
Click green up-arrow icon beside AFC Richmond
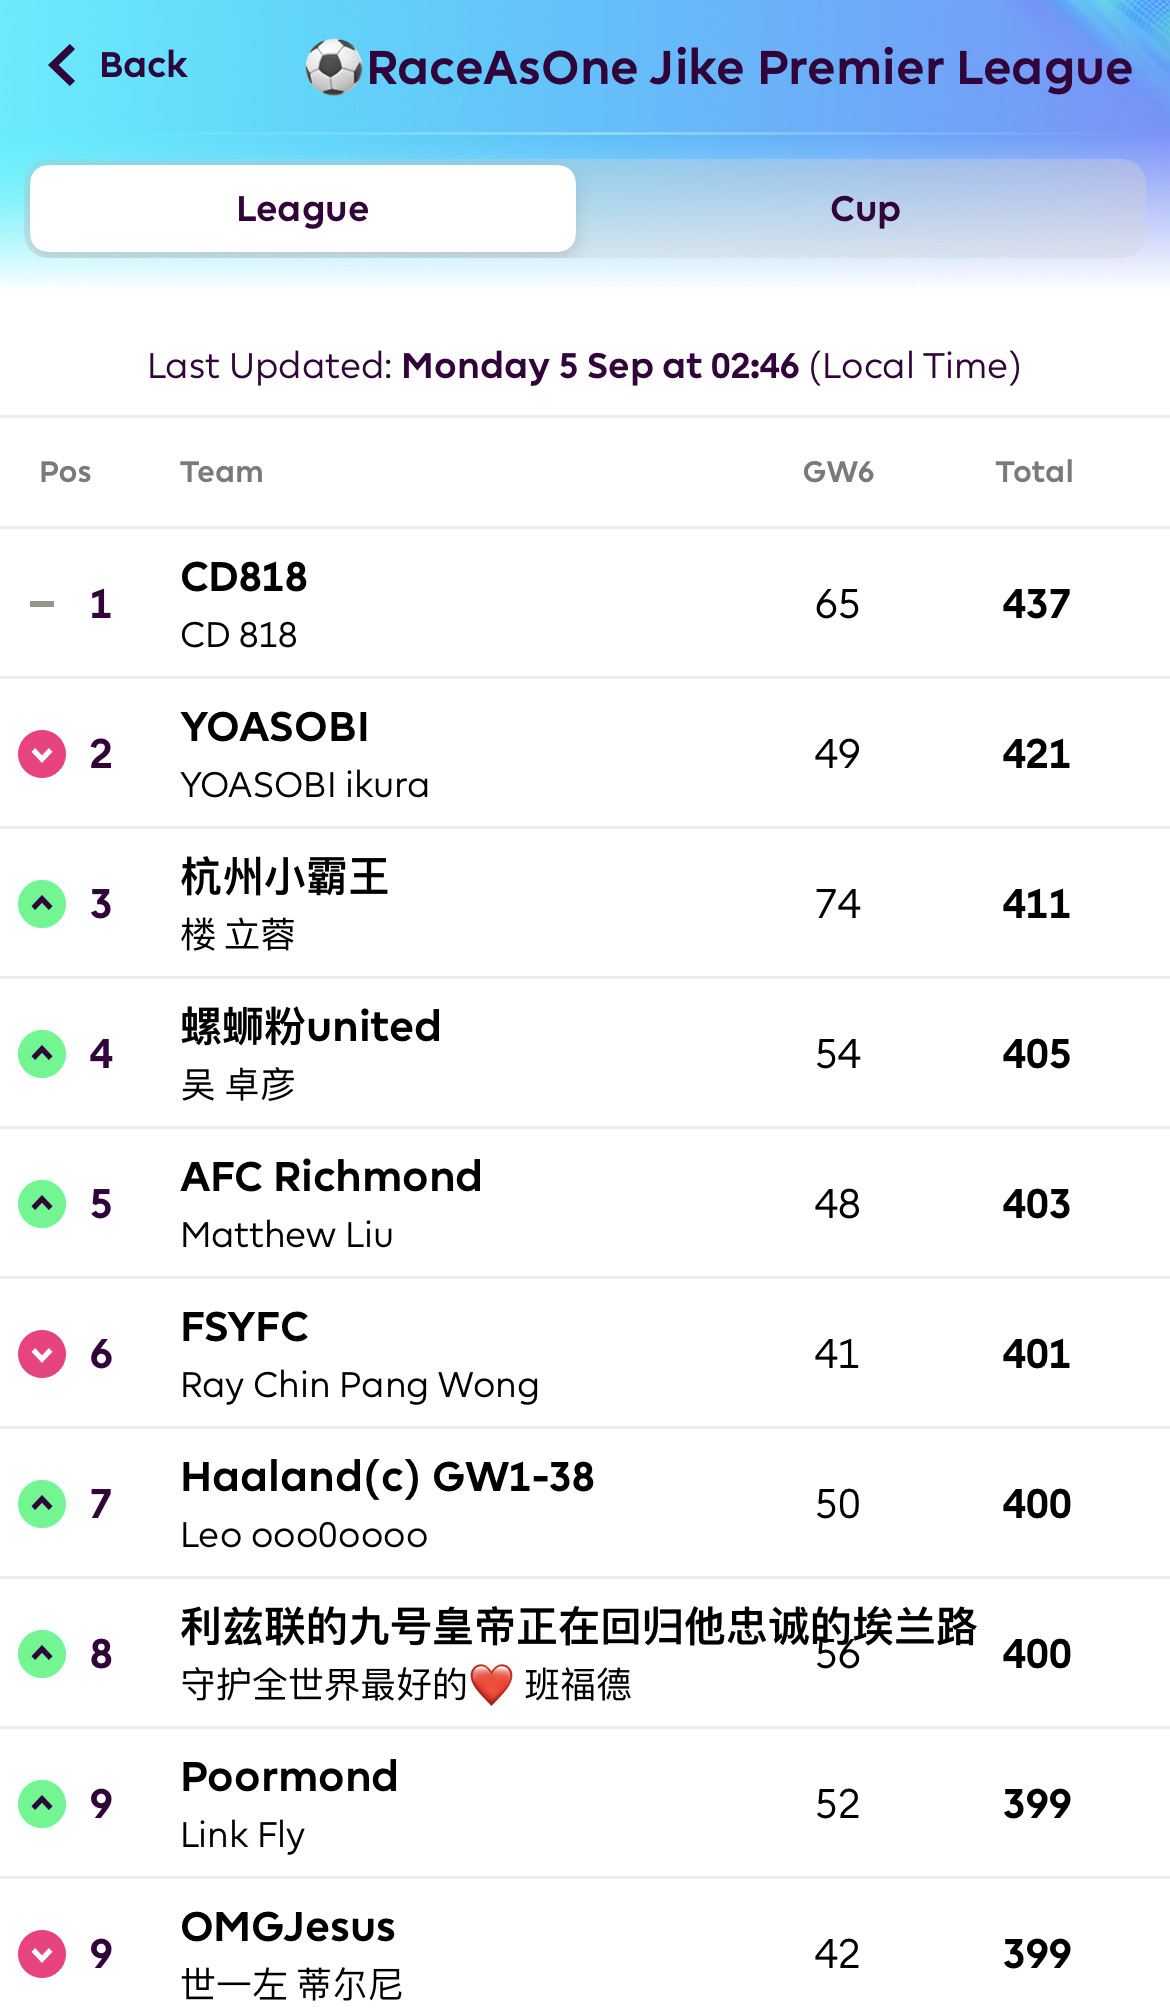coord(42,1204)
